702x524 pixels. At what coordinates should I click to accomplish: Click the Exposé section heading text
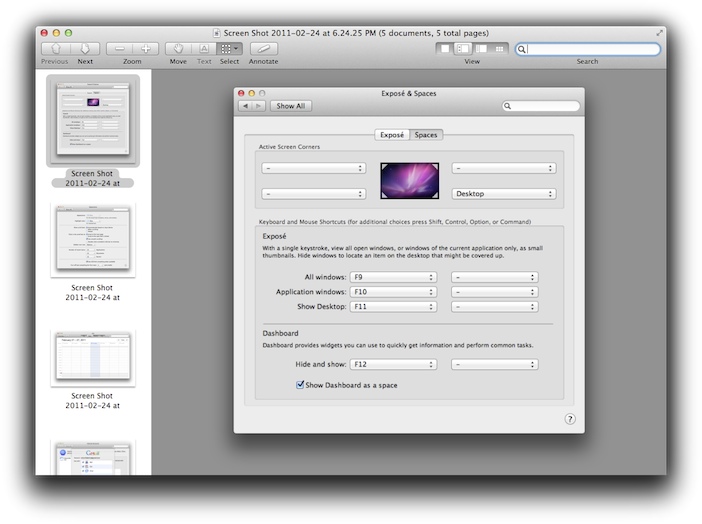(274, 236)
